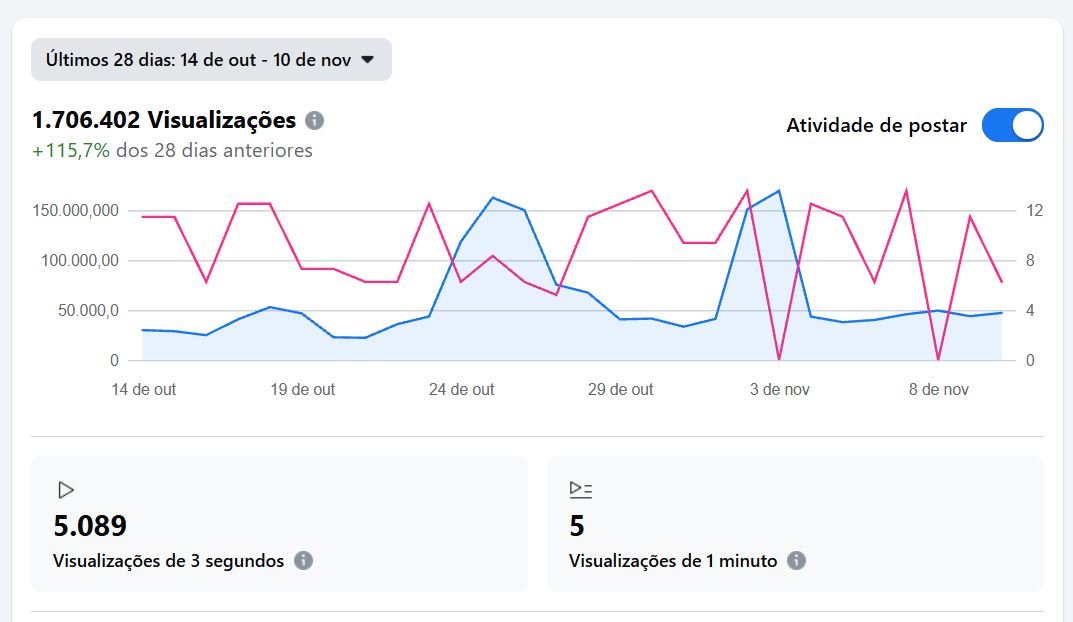1073x622 pixels.
Task: Click the 8 de nov axis date label
Action: [938, 390]
